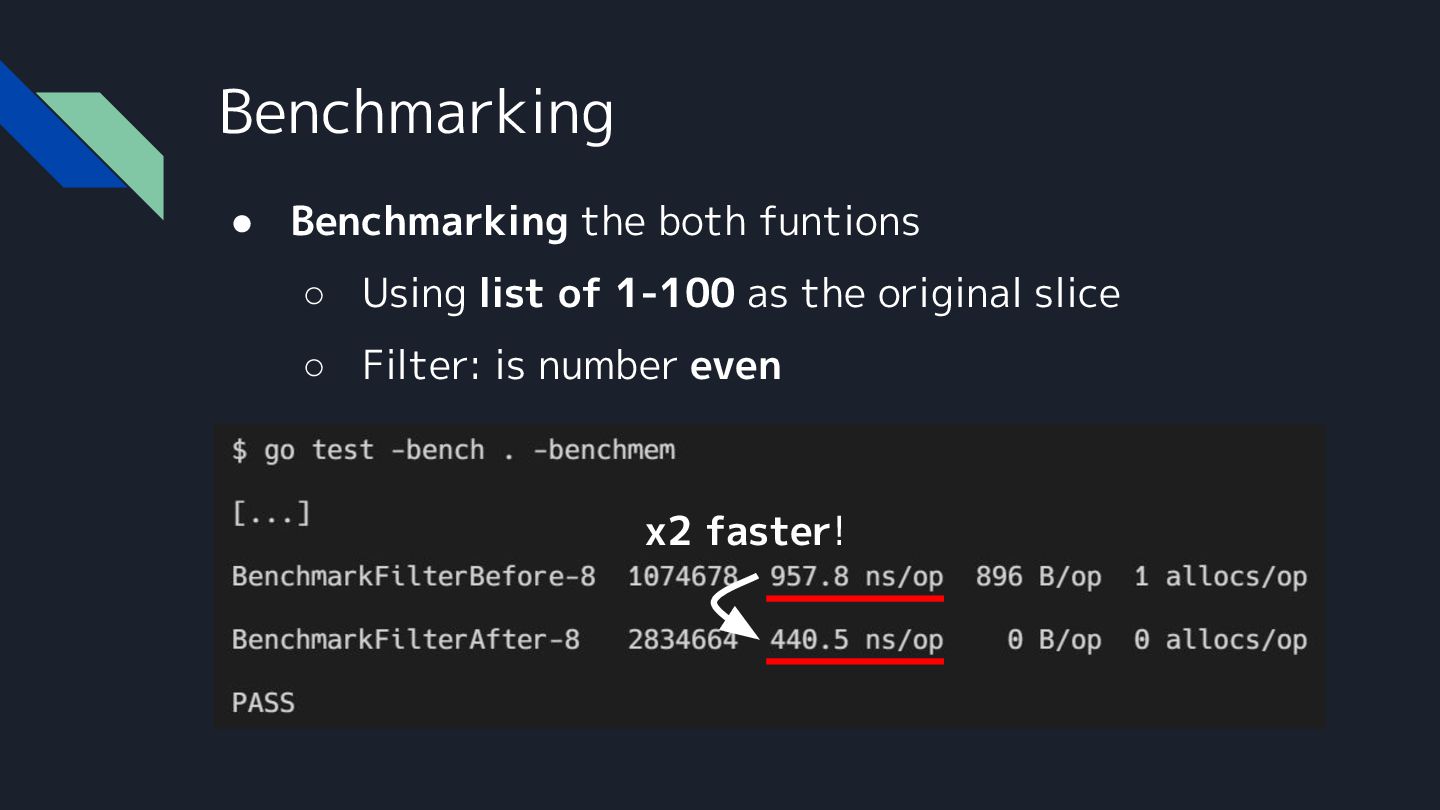Select the BenchmarkFilterBefore-8 result name
1440x810 pixels.
[x=413, y=577]
